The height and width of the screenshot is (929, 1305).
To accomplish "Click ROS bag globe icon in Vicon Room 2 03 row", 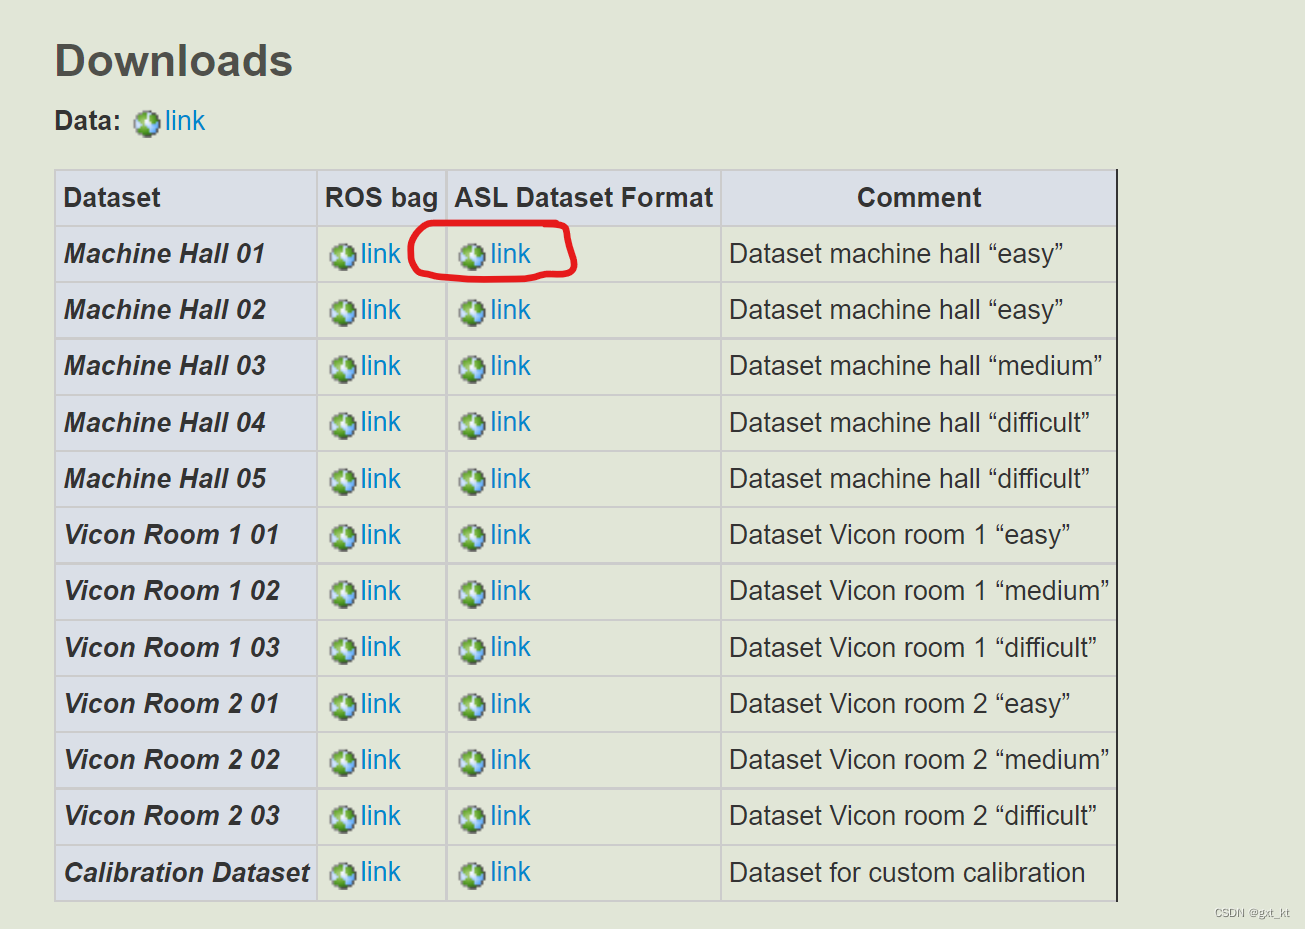I will pyautogui.click(x=343, y=819).
